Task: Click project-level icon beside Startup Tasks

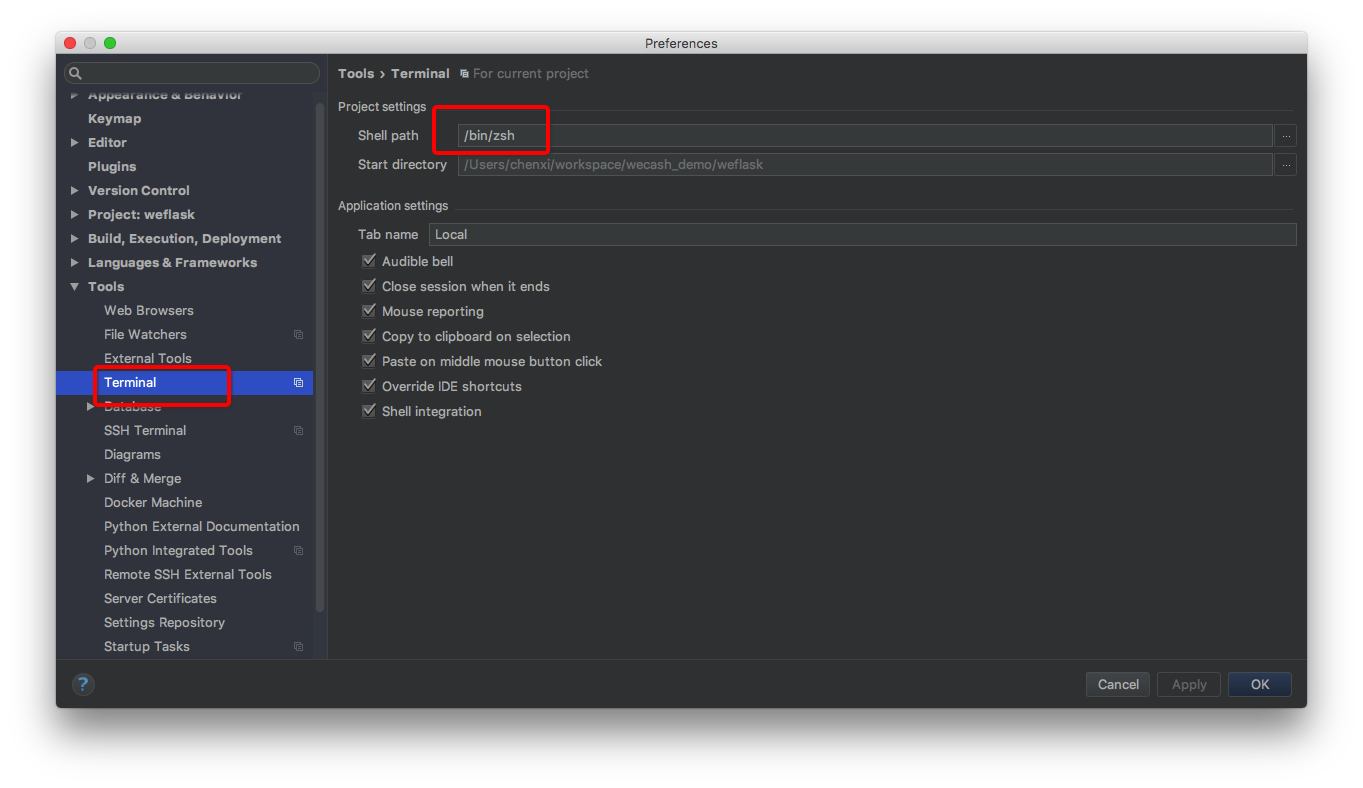Action: 298,647
